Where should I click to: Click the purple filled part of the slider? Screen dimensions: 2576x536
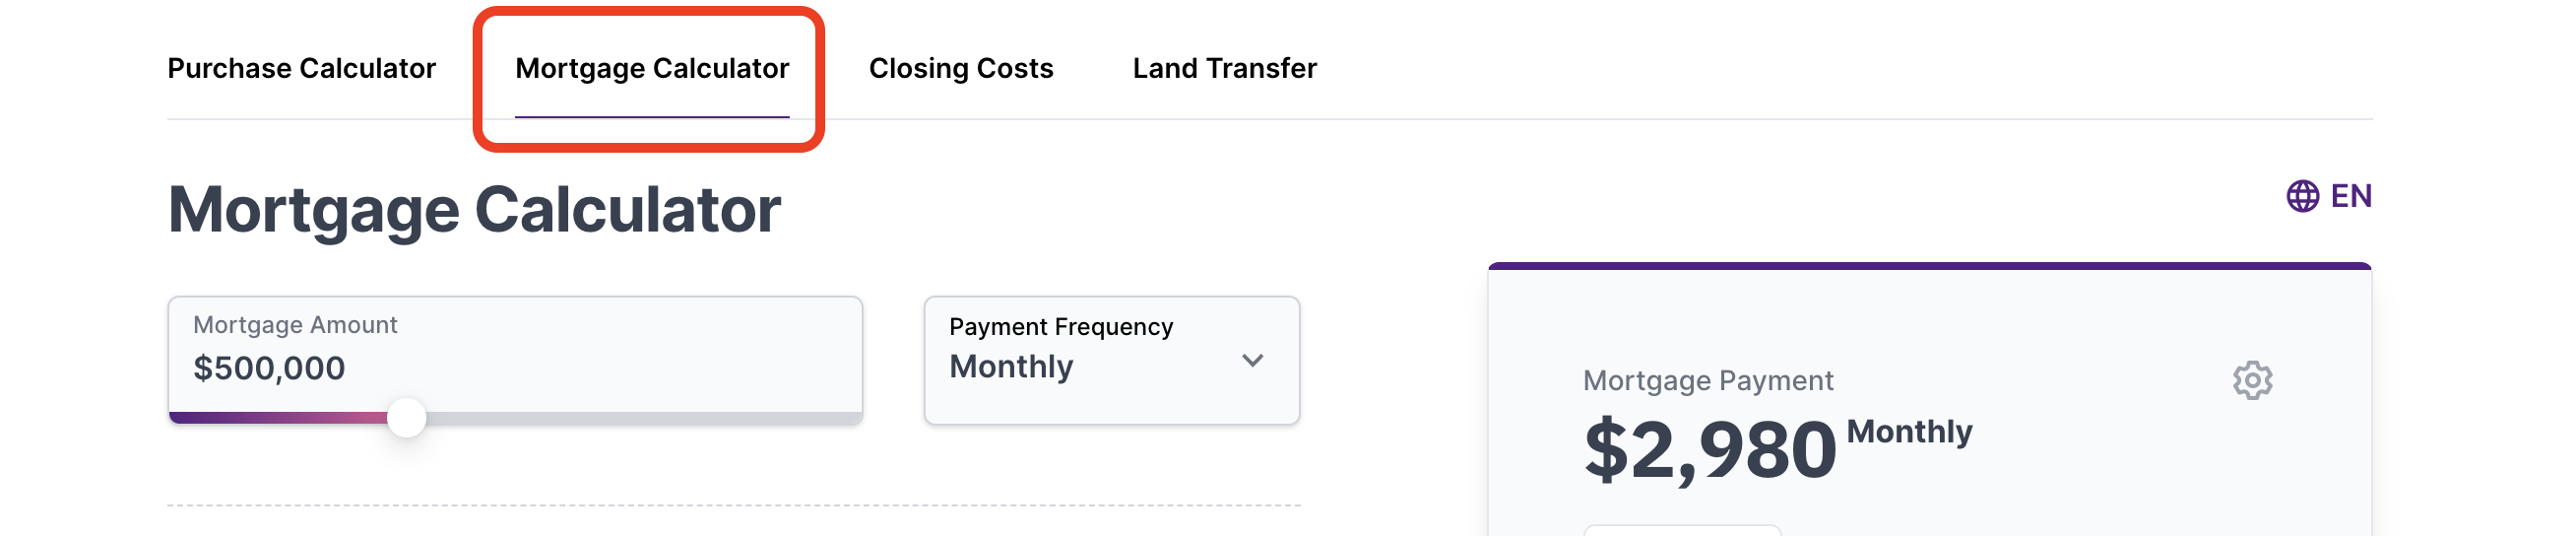279,418
